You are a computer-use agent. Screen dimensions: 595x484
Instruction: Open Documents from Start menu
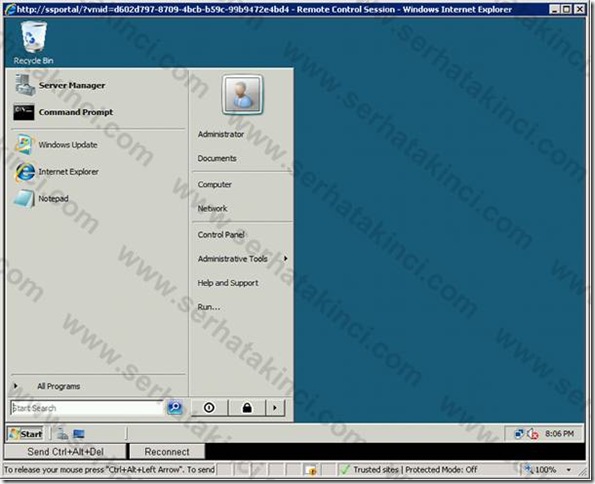tap(217, 158)
